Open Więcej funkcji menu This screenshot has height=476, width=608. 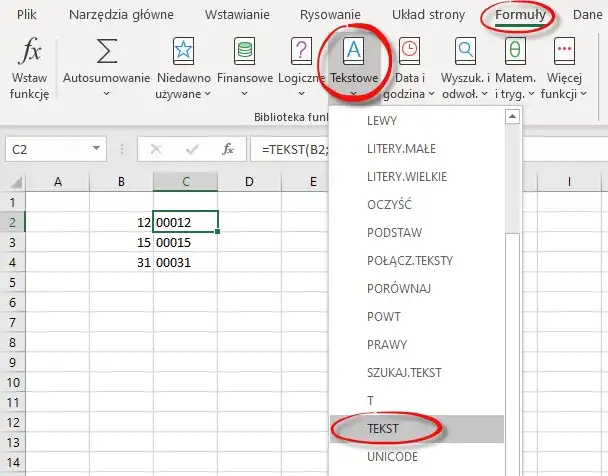(x=566, y=50)
